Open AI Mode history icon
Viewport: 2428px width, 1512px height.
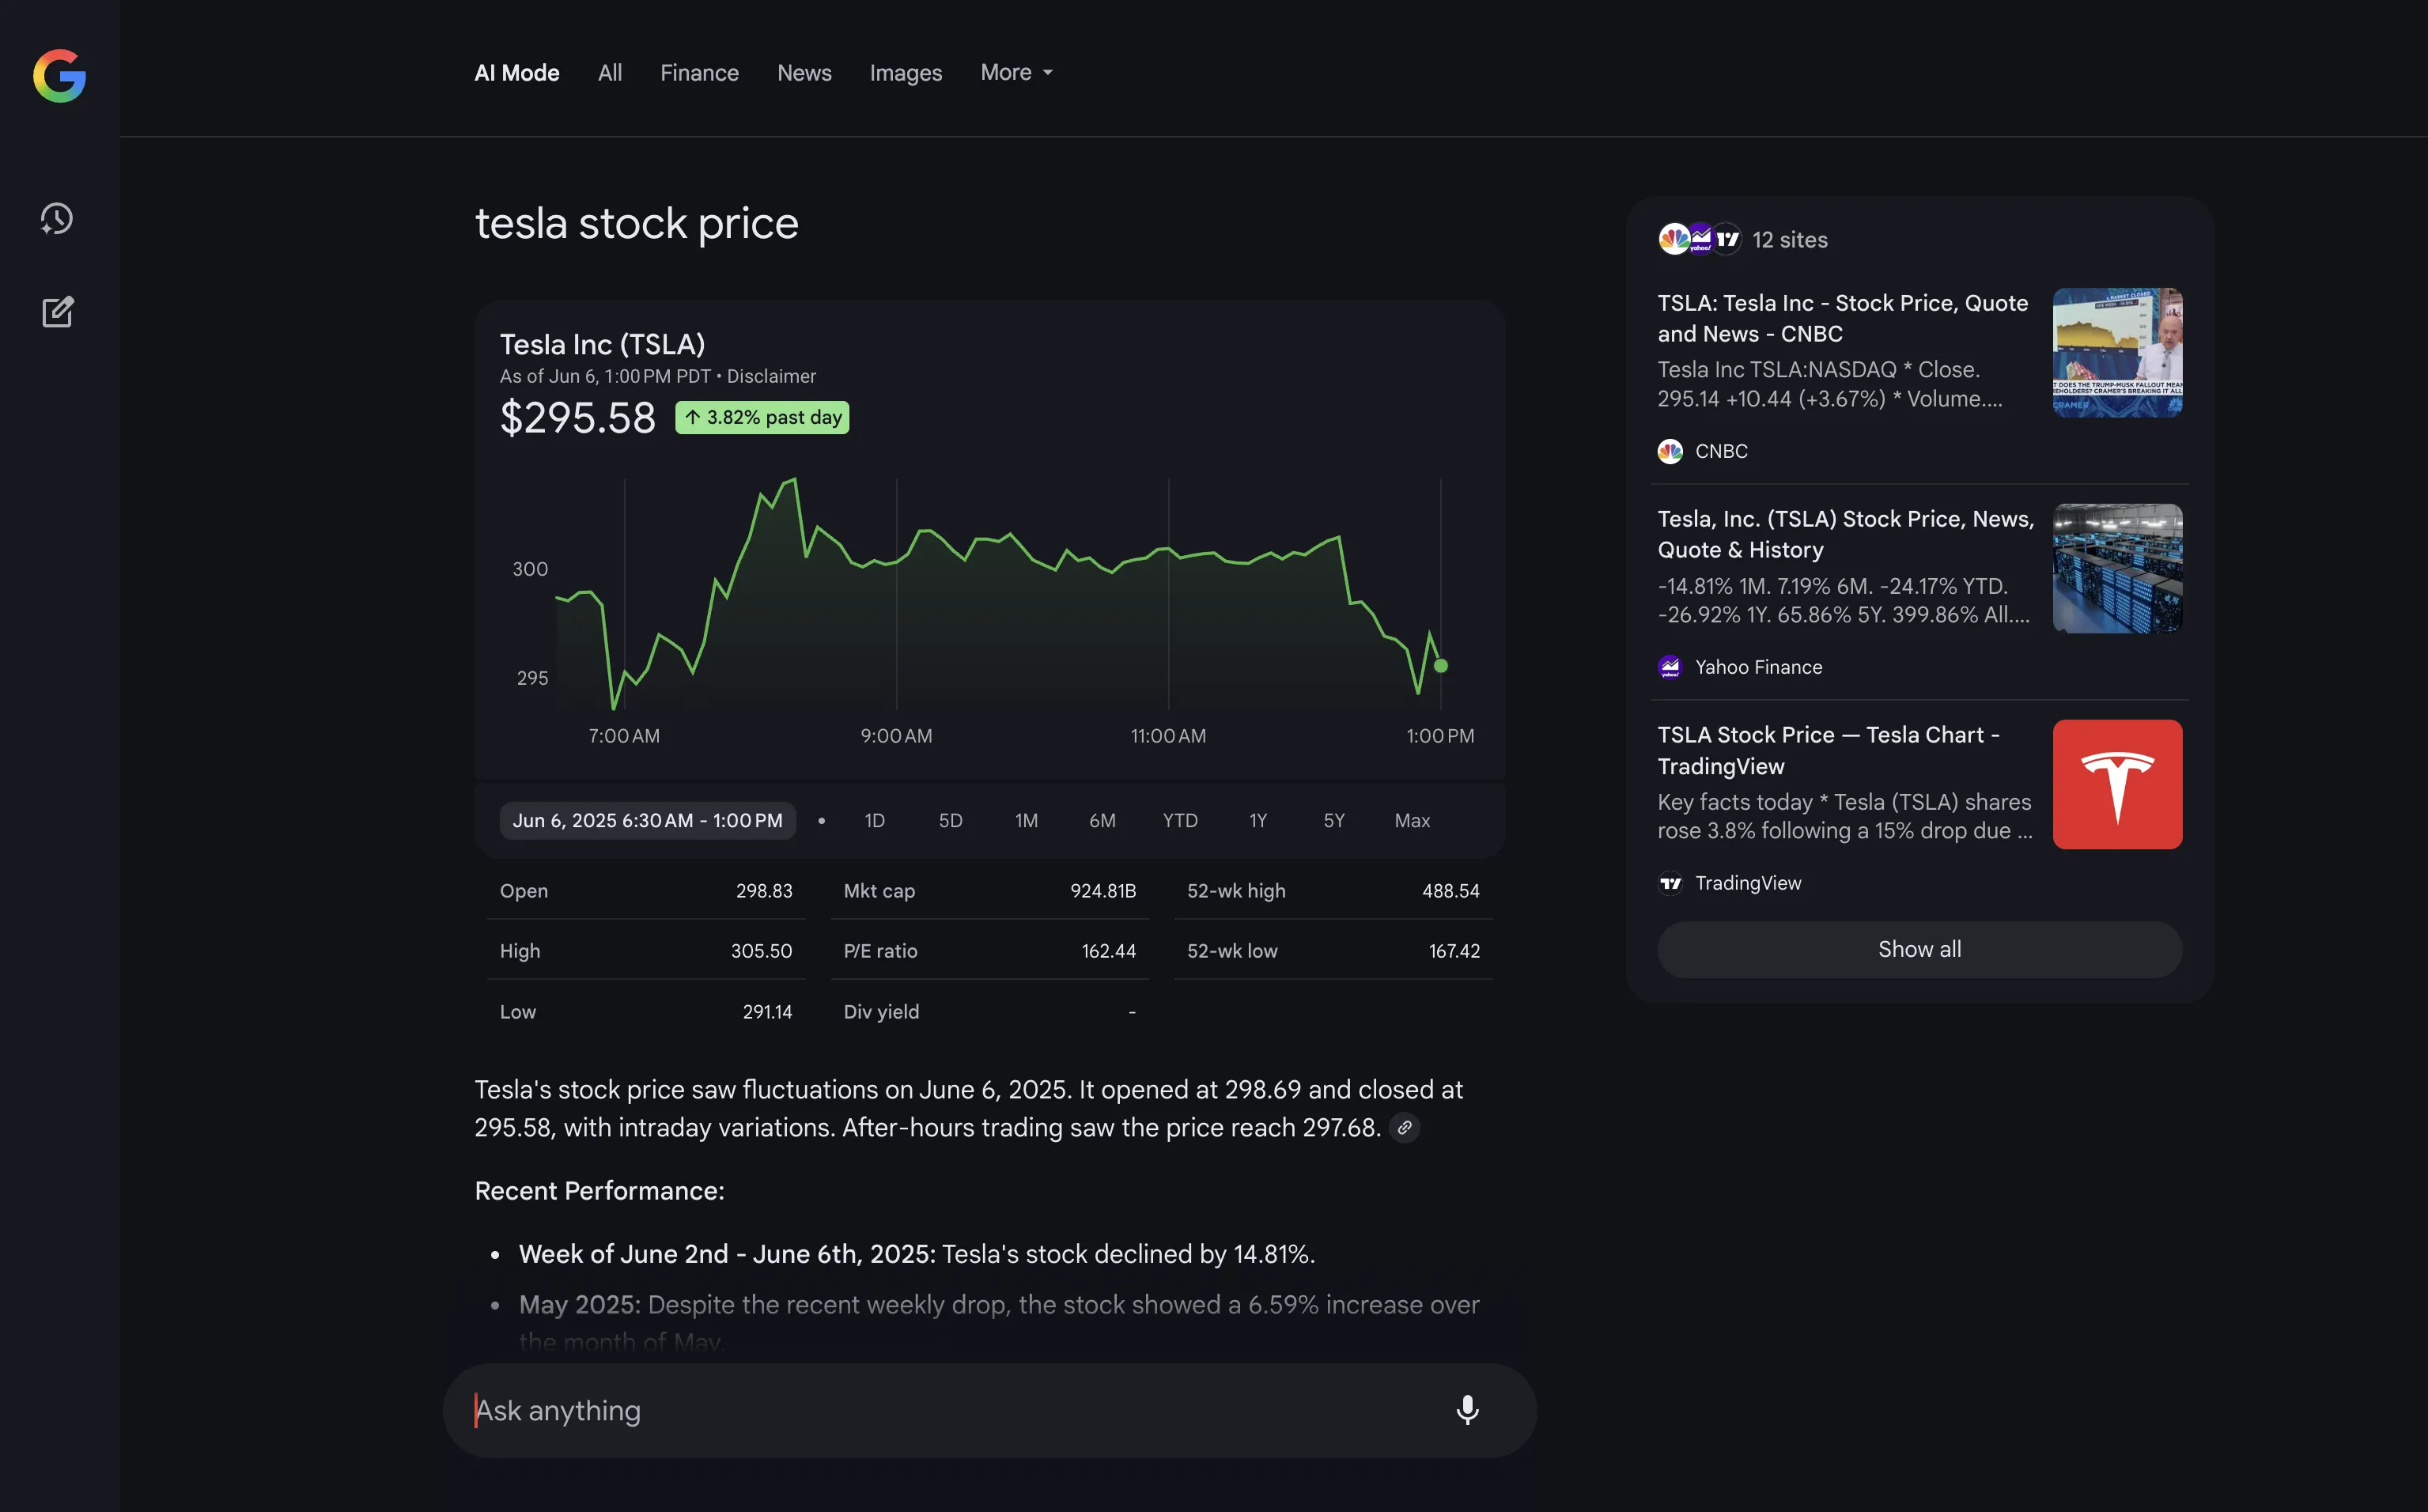click(x=57, y=219)
